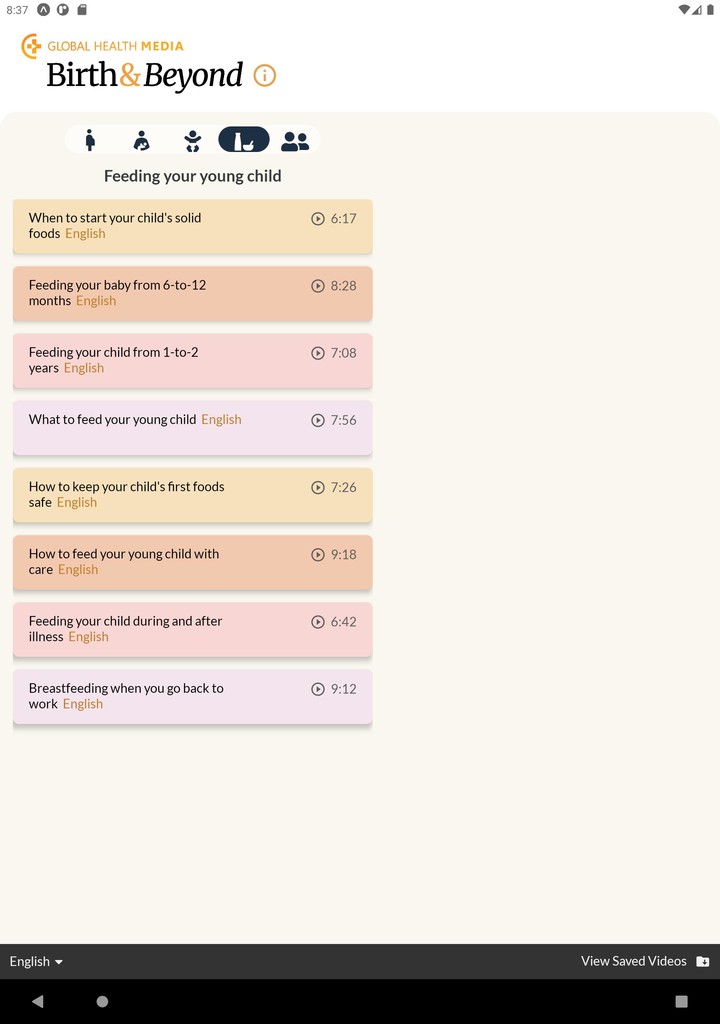Tap play icon for solid foods video
This screenshot has height=1024, width=720.
pos(318,219)
